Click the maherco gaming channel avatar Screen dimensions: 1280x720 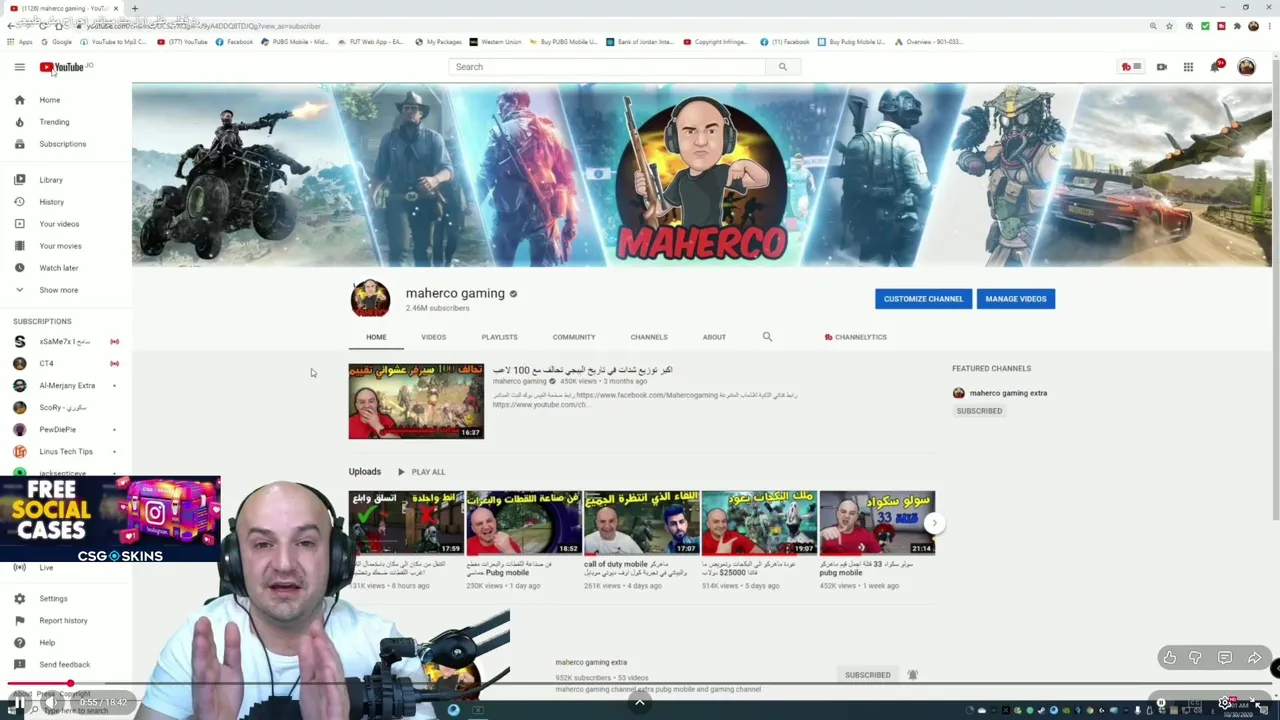370,299
